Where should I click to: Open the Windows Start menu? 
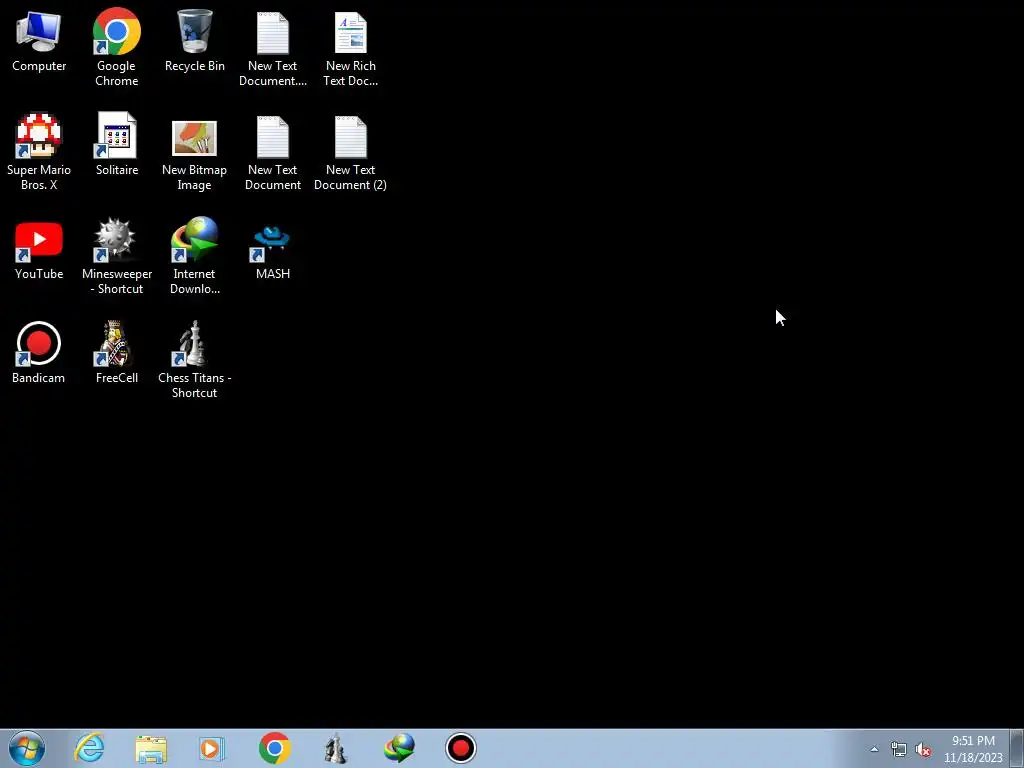(27, 748)
